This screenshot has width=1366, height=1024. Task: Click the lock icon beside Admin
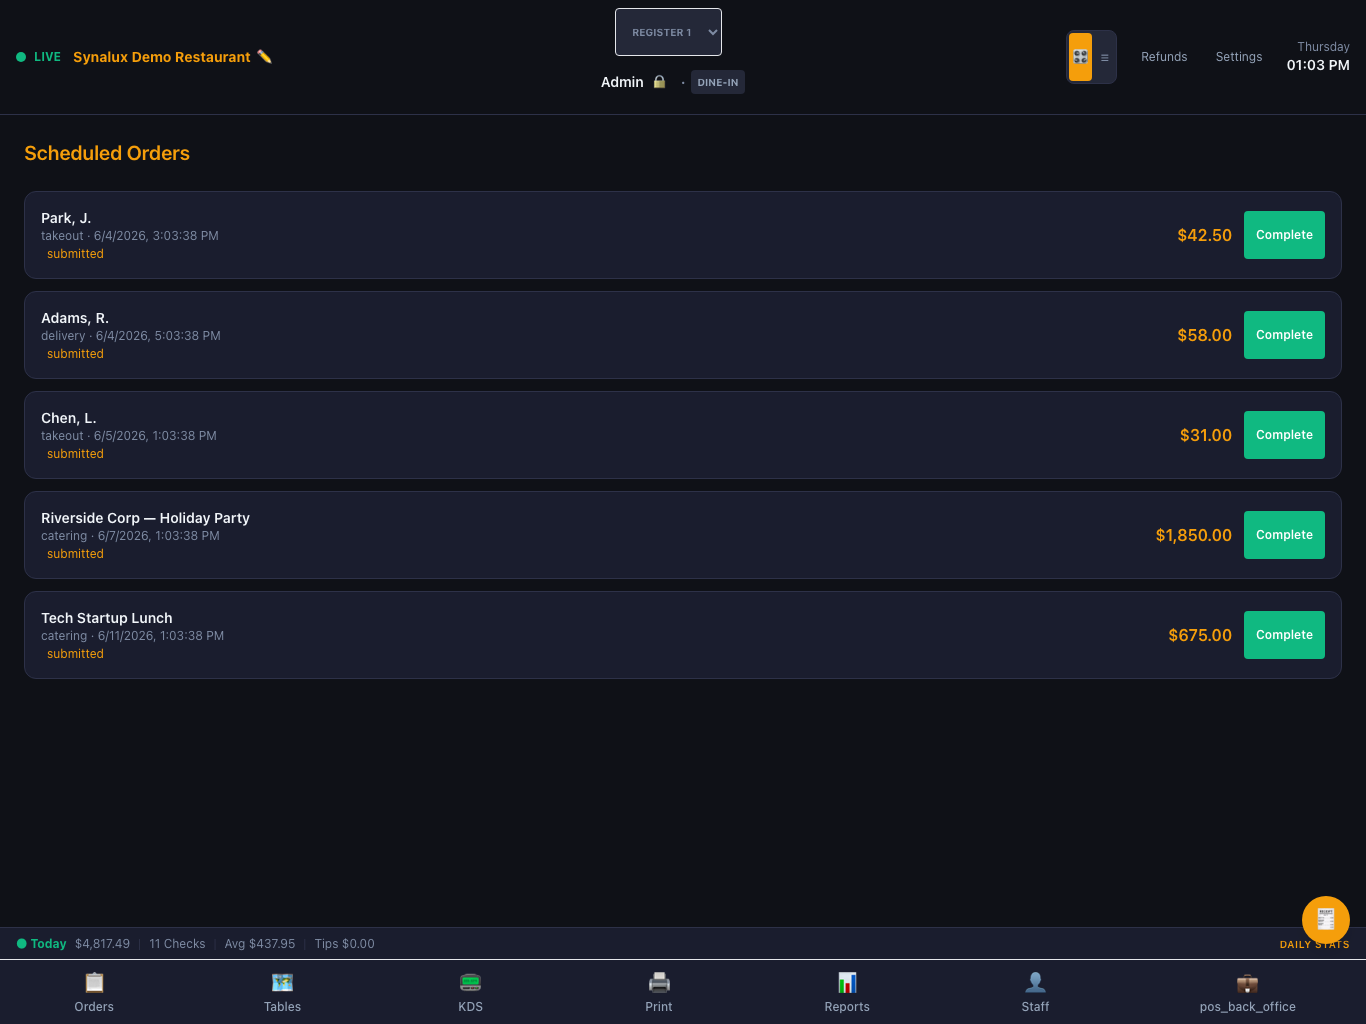point(659,82)
